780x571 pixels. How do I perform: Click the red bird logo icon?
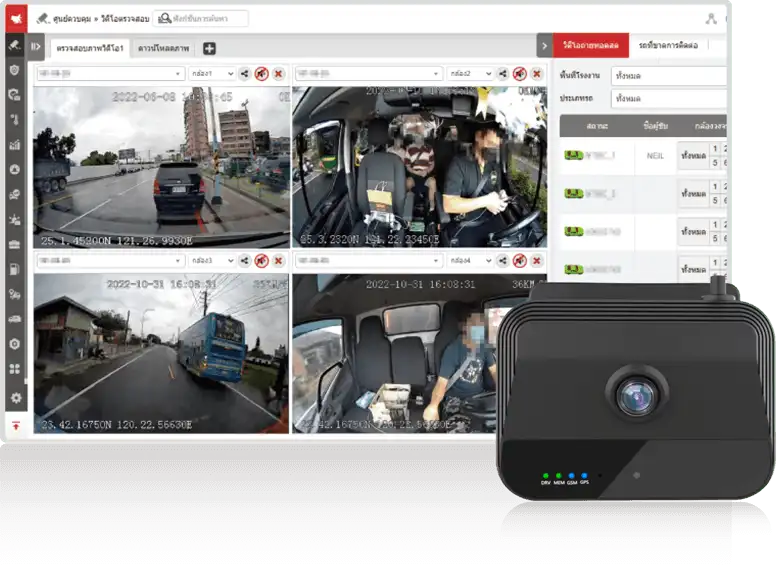coord(16,19)
